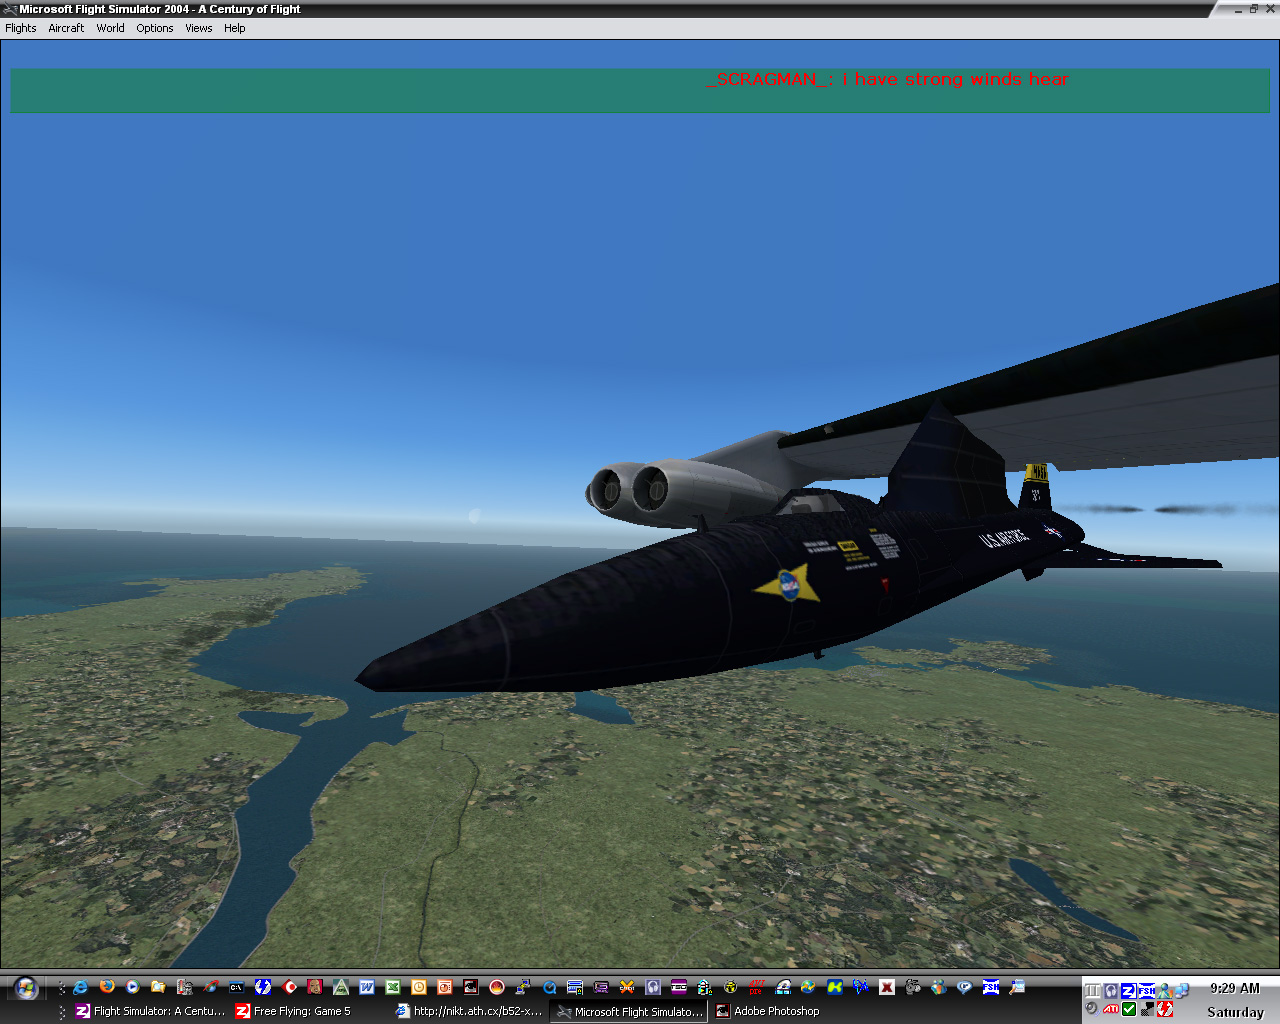The image size is (1280, 1024).
Task: Open the Aircraft menu
Action: click(x=66, y=28)
